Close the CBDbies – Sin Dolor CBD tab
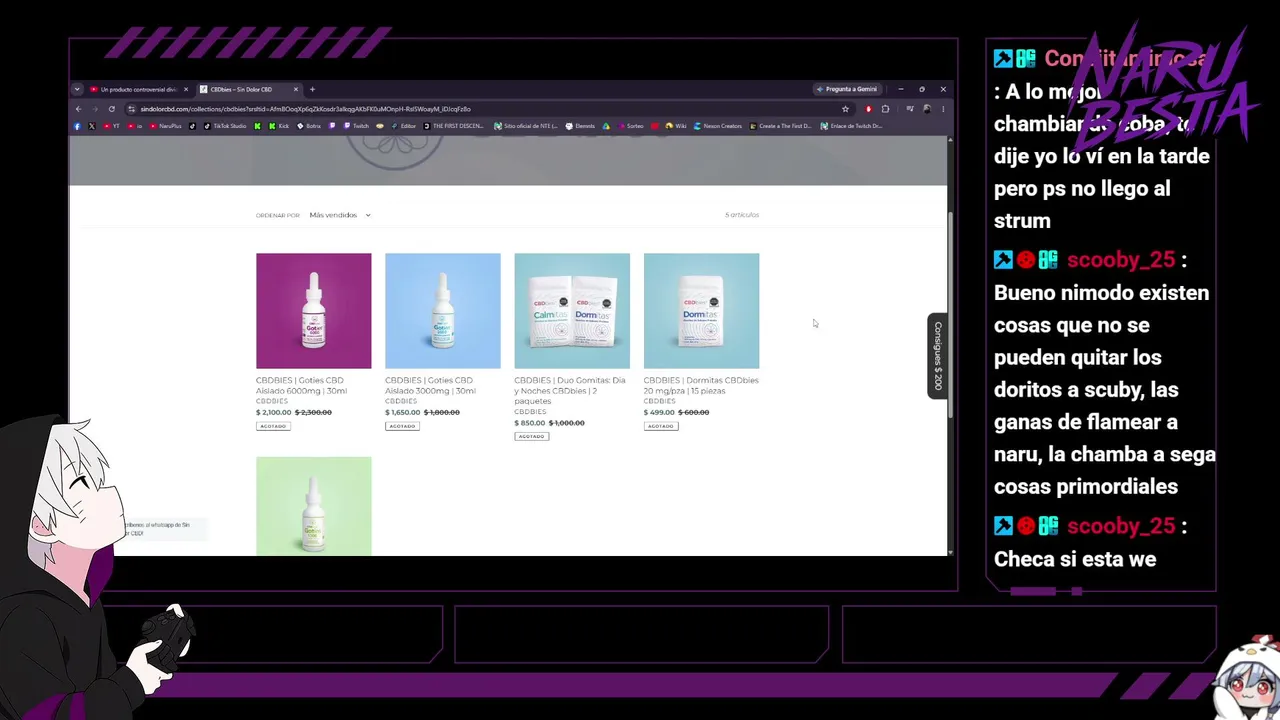 (x=295, y=89)
